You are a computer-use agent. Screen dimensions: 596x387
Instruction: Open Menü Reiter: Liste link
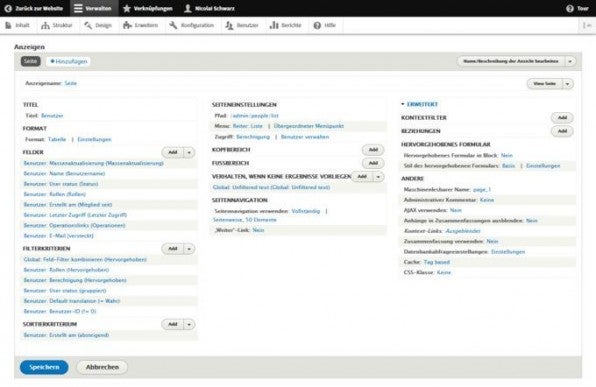247,126
